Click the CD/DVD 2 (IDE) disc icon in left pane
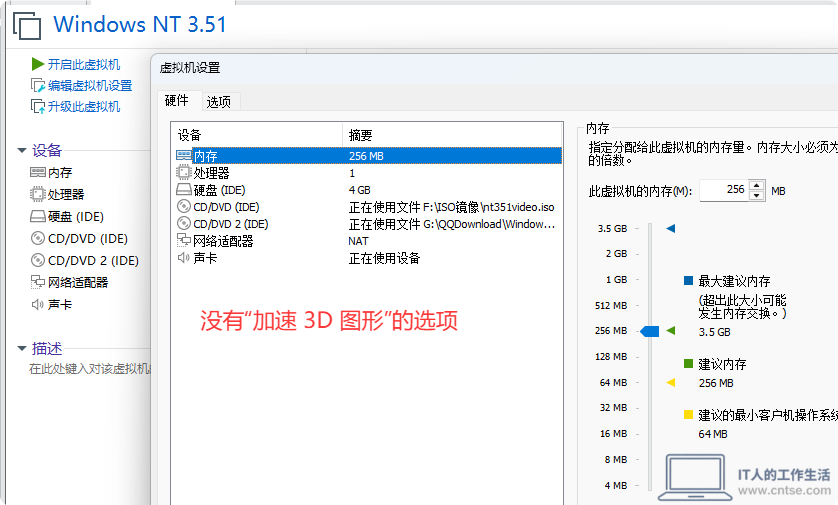The image size is (838, 505). (37, 260)
